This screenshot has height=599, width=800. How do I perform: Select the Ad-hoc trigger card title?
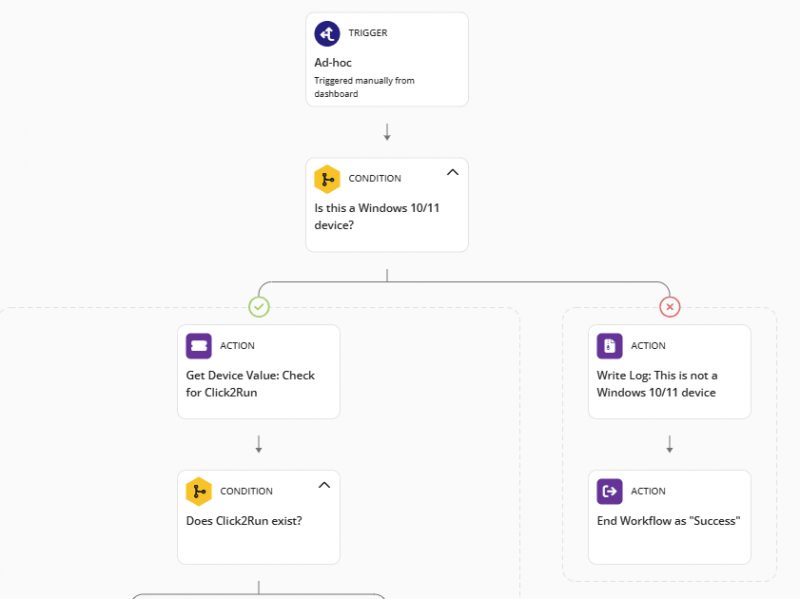333,63
